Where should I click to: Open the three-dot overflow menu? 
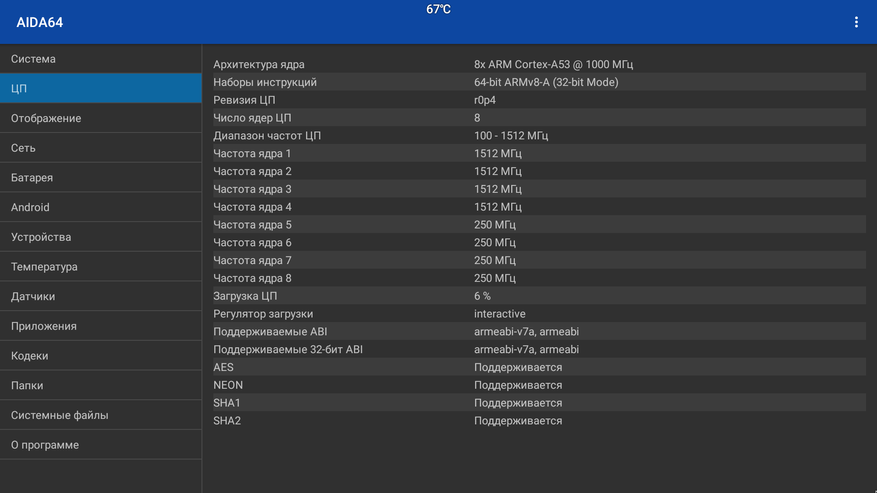point(856,22)
